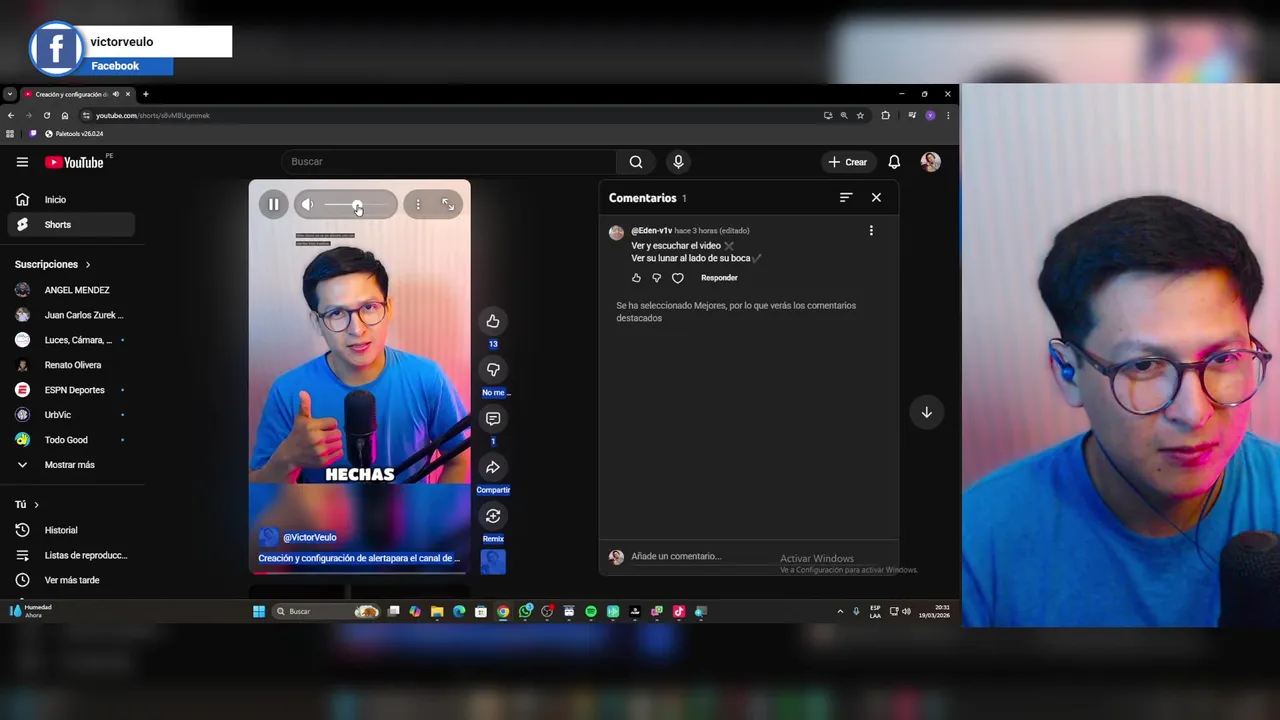
Task: Like the comment by Eden-v1v
Action: pyautogui.click(x=636, y=278)
